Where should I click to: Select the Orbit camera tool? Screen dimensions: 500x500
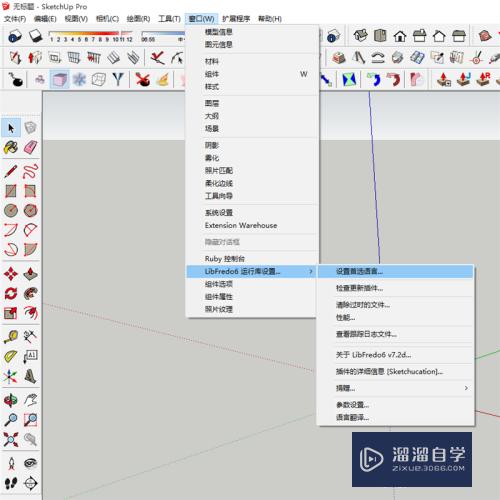[11, 400]
